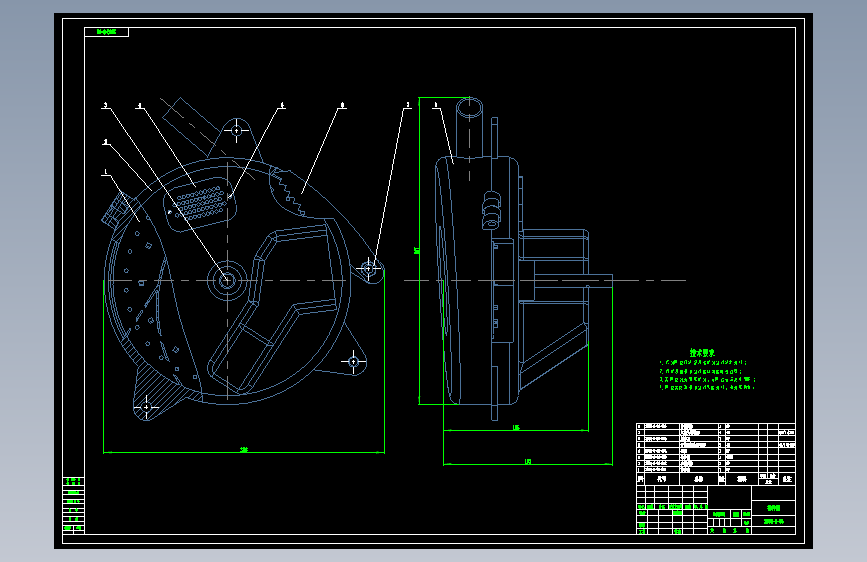Image resolution: width=867 pixels, height=562 pixels.
Task: Click the green-labeled box at top-left of frame
Action: coord(107,32)
